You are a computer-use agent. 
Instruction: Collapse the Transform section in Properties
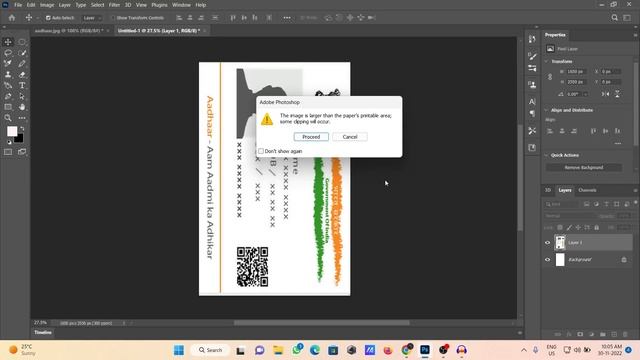coord(547,62)
